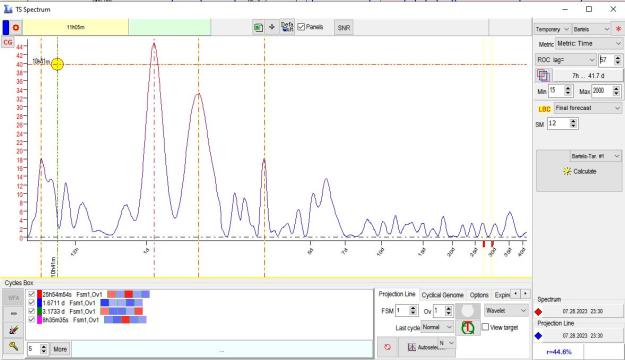Open the Bartels dropdown
The image size is (625, 360).
(x=591, y=29)
